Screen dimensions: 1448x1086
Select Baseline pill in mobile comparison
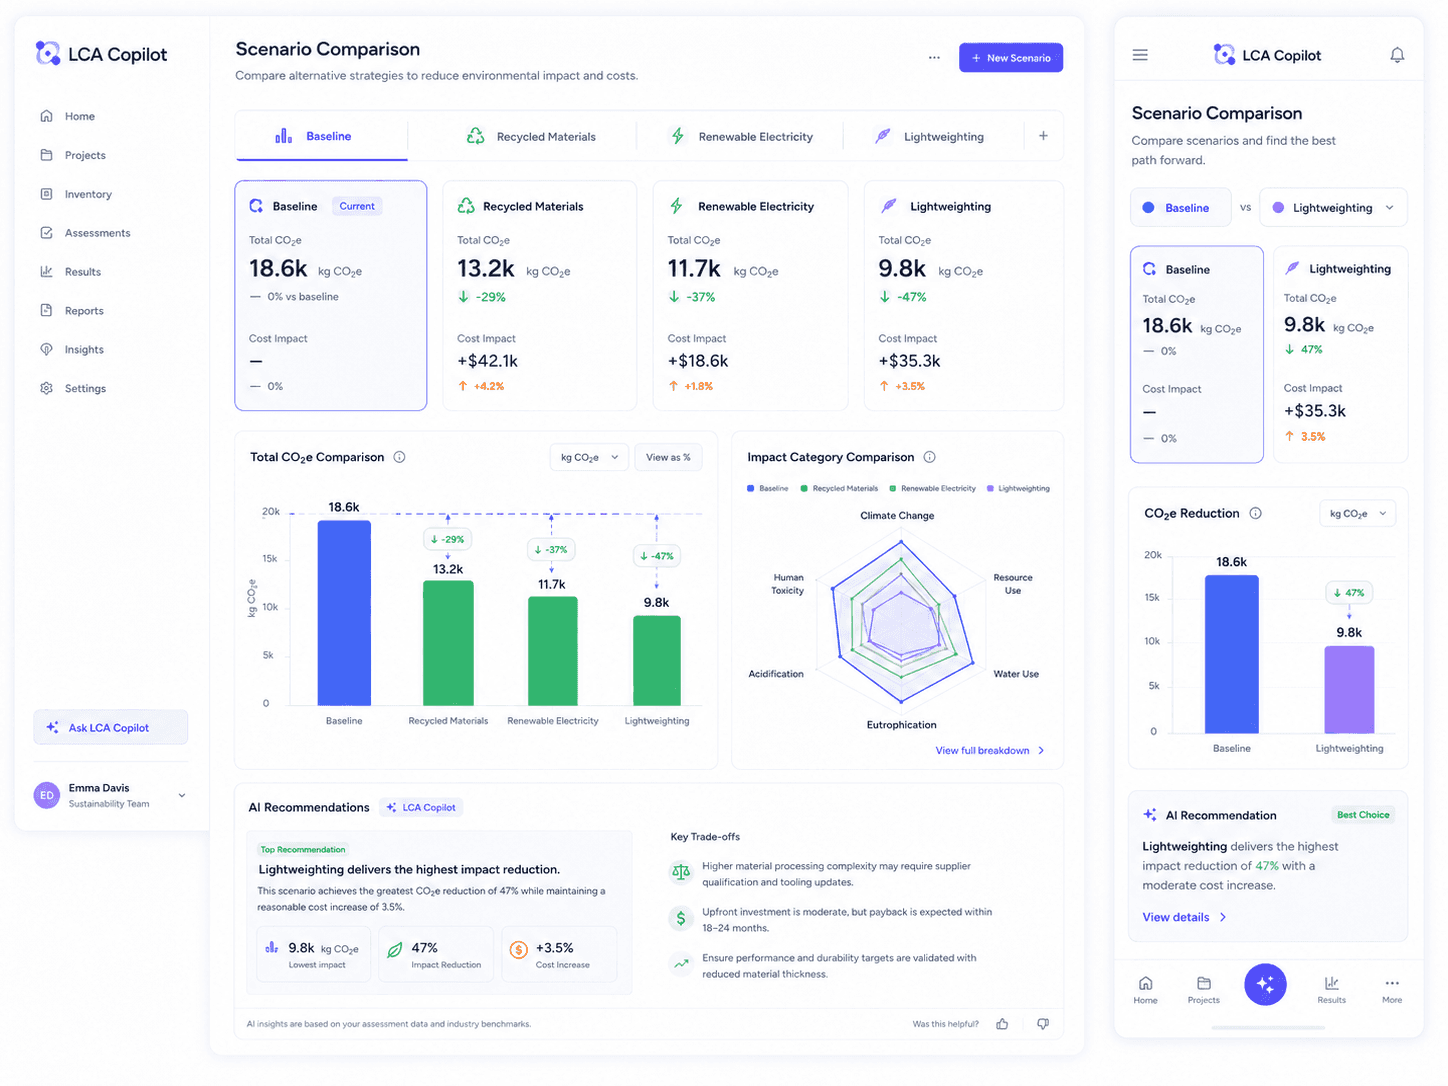(x=1181, y=208)
